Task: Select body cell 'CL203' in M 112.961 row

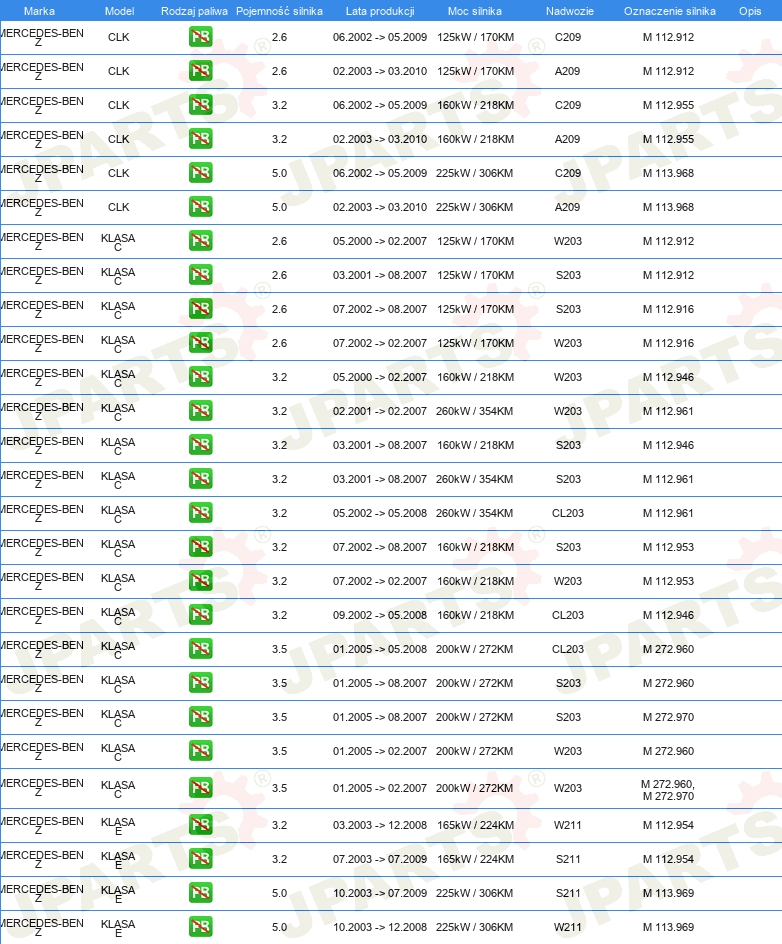Action: click(568, 514)
